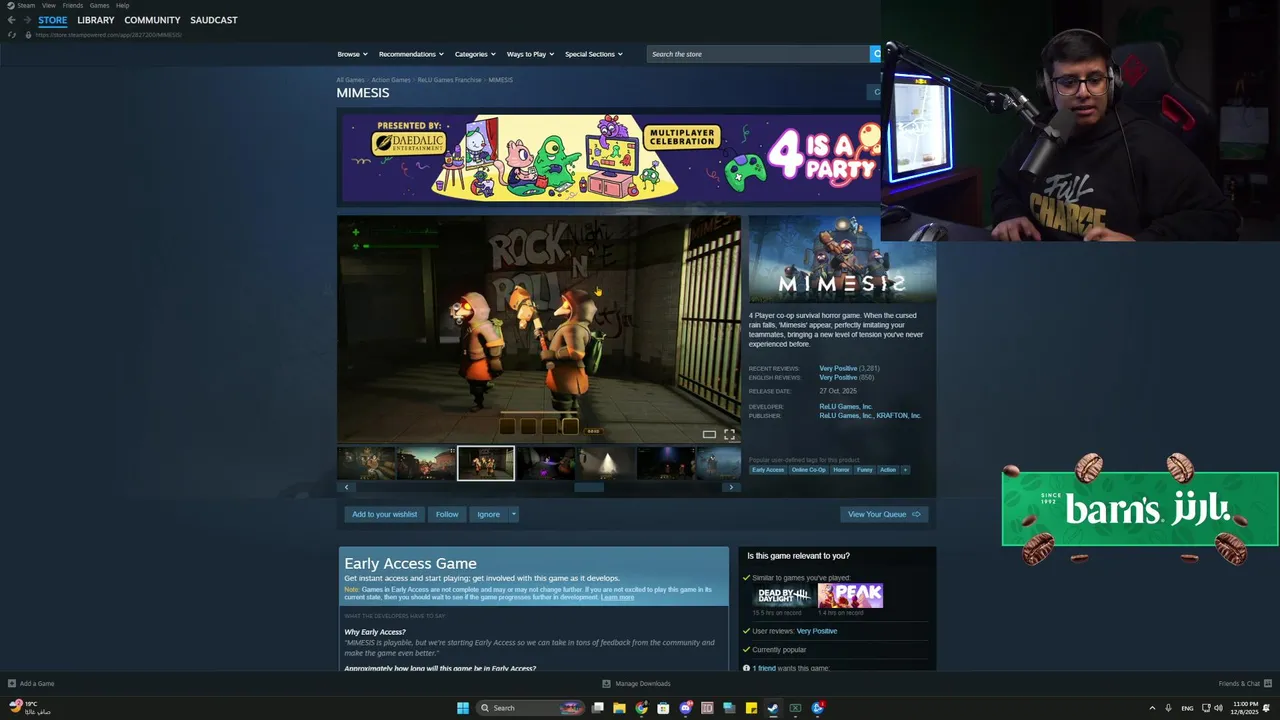This screenshot has height=720, width=1280.
Task: Reload the store page with refresh icon
Action: point(12,35)
